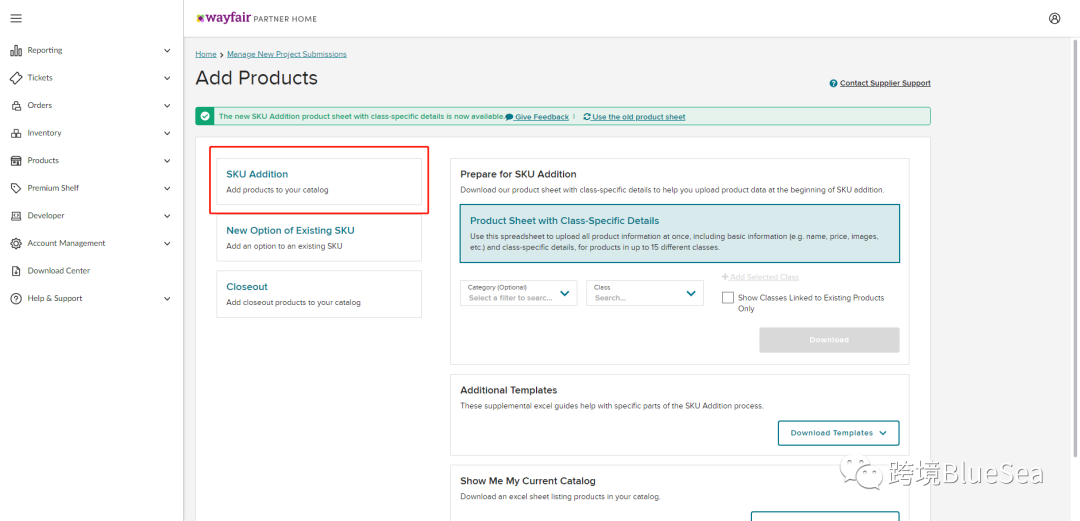
Task: Click the Give Feedback link
Action: coord(542,117)
